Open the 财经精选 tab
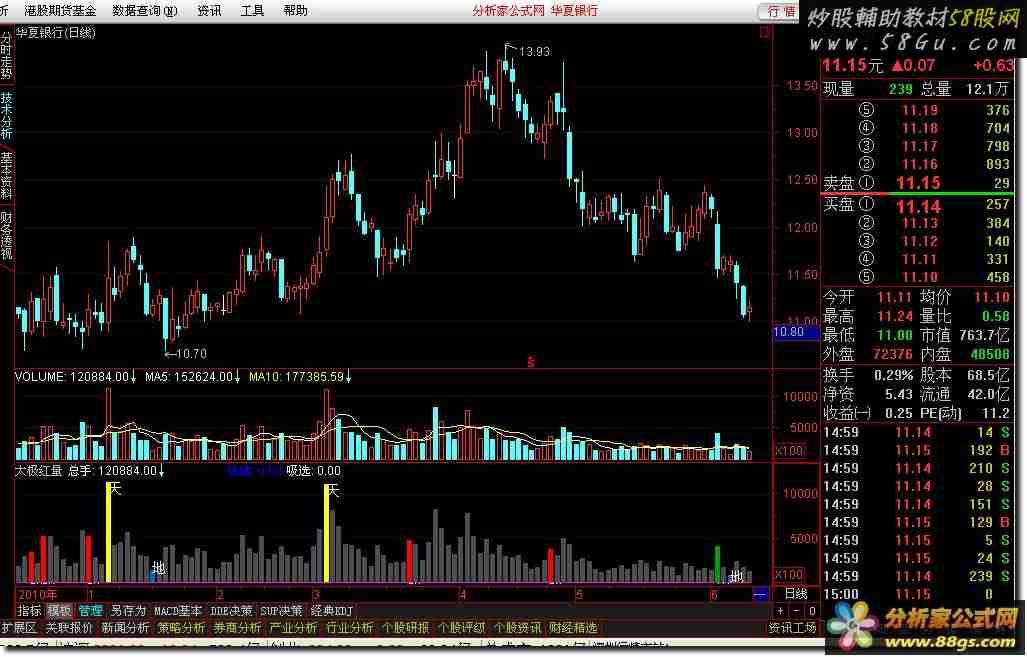 [x=573, y=628]
